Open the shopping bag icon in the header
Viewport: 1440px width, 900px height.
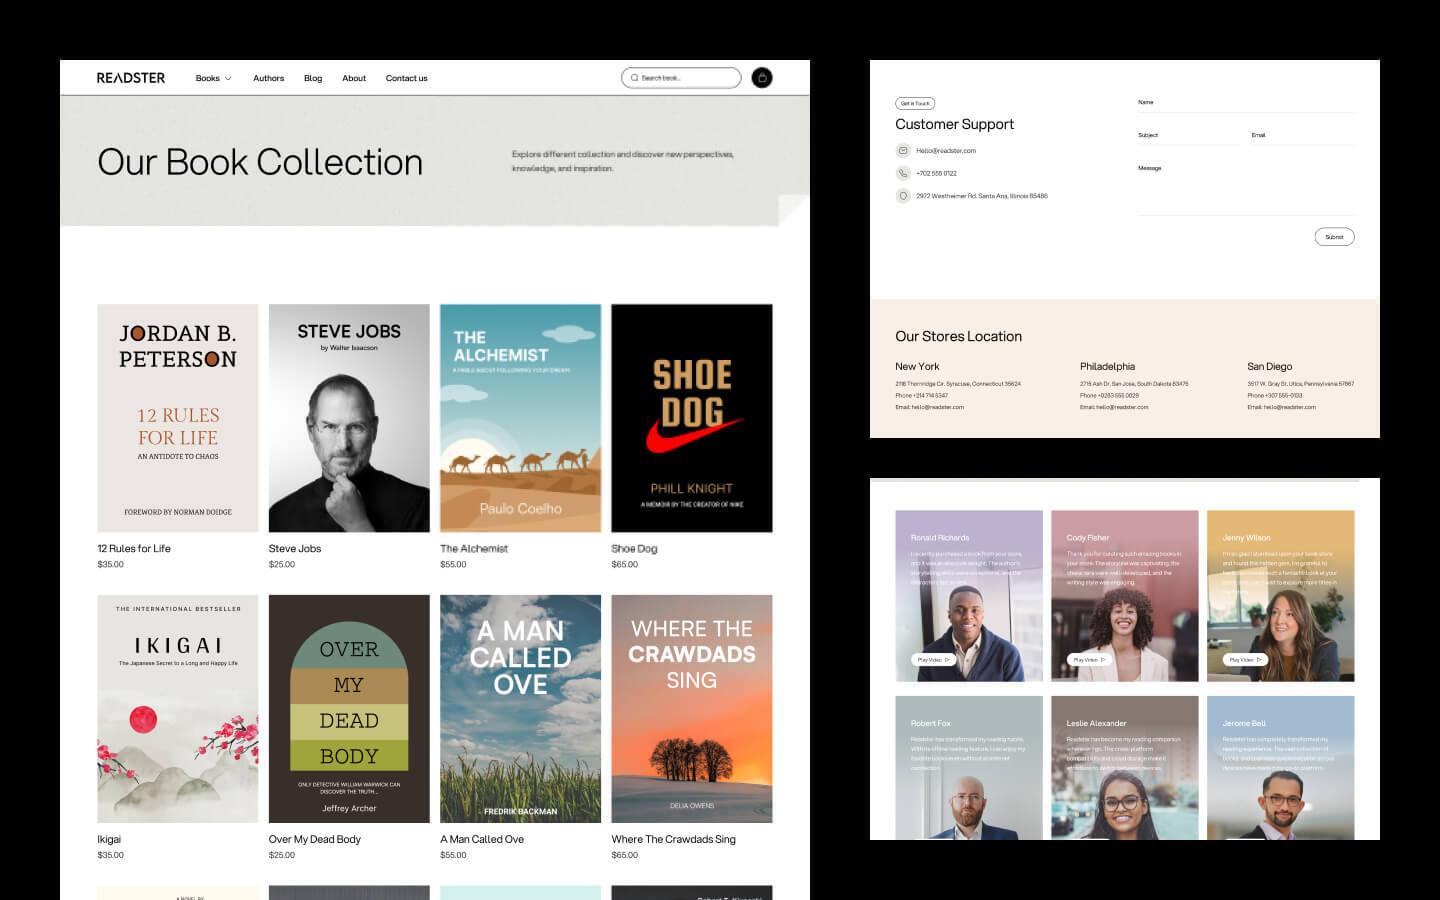pos(762,77)
